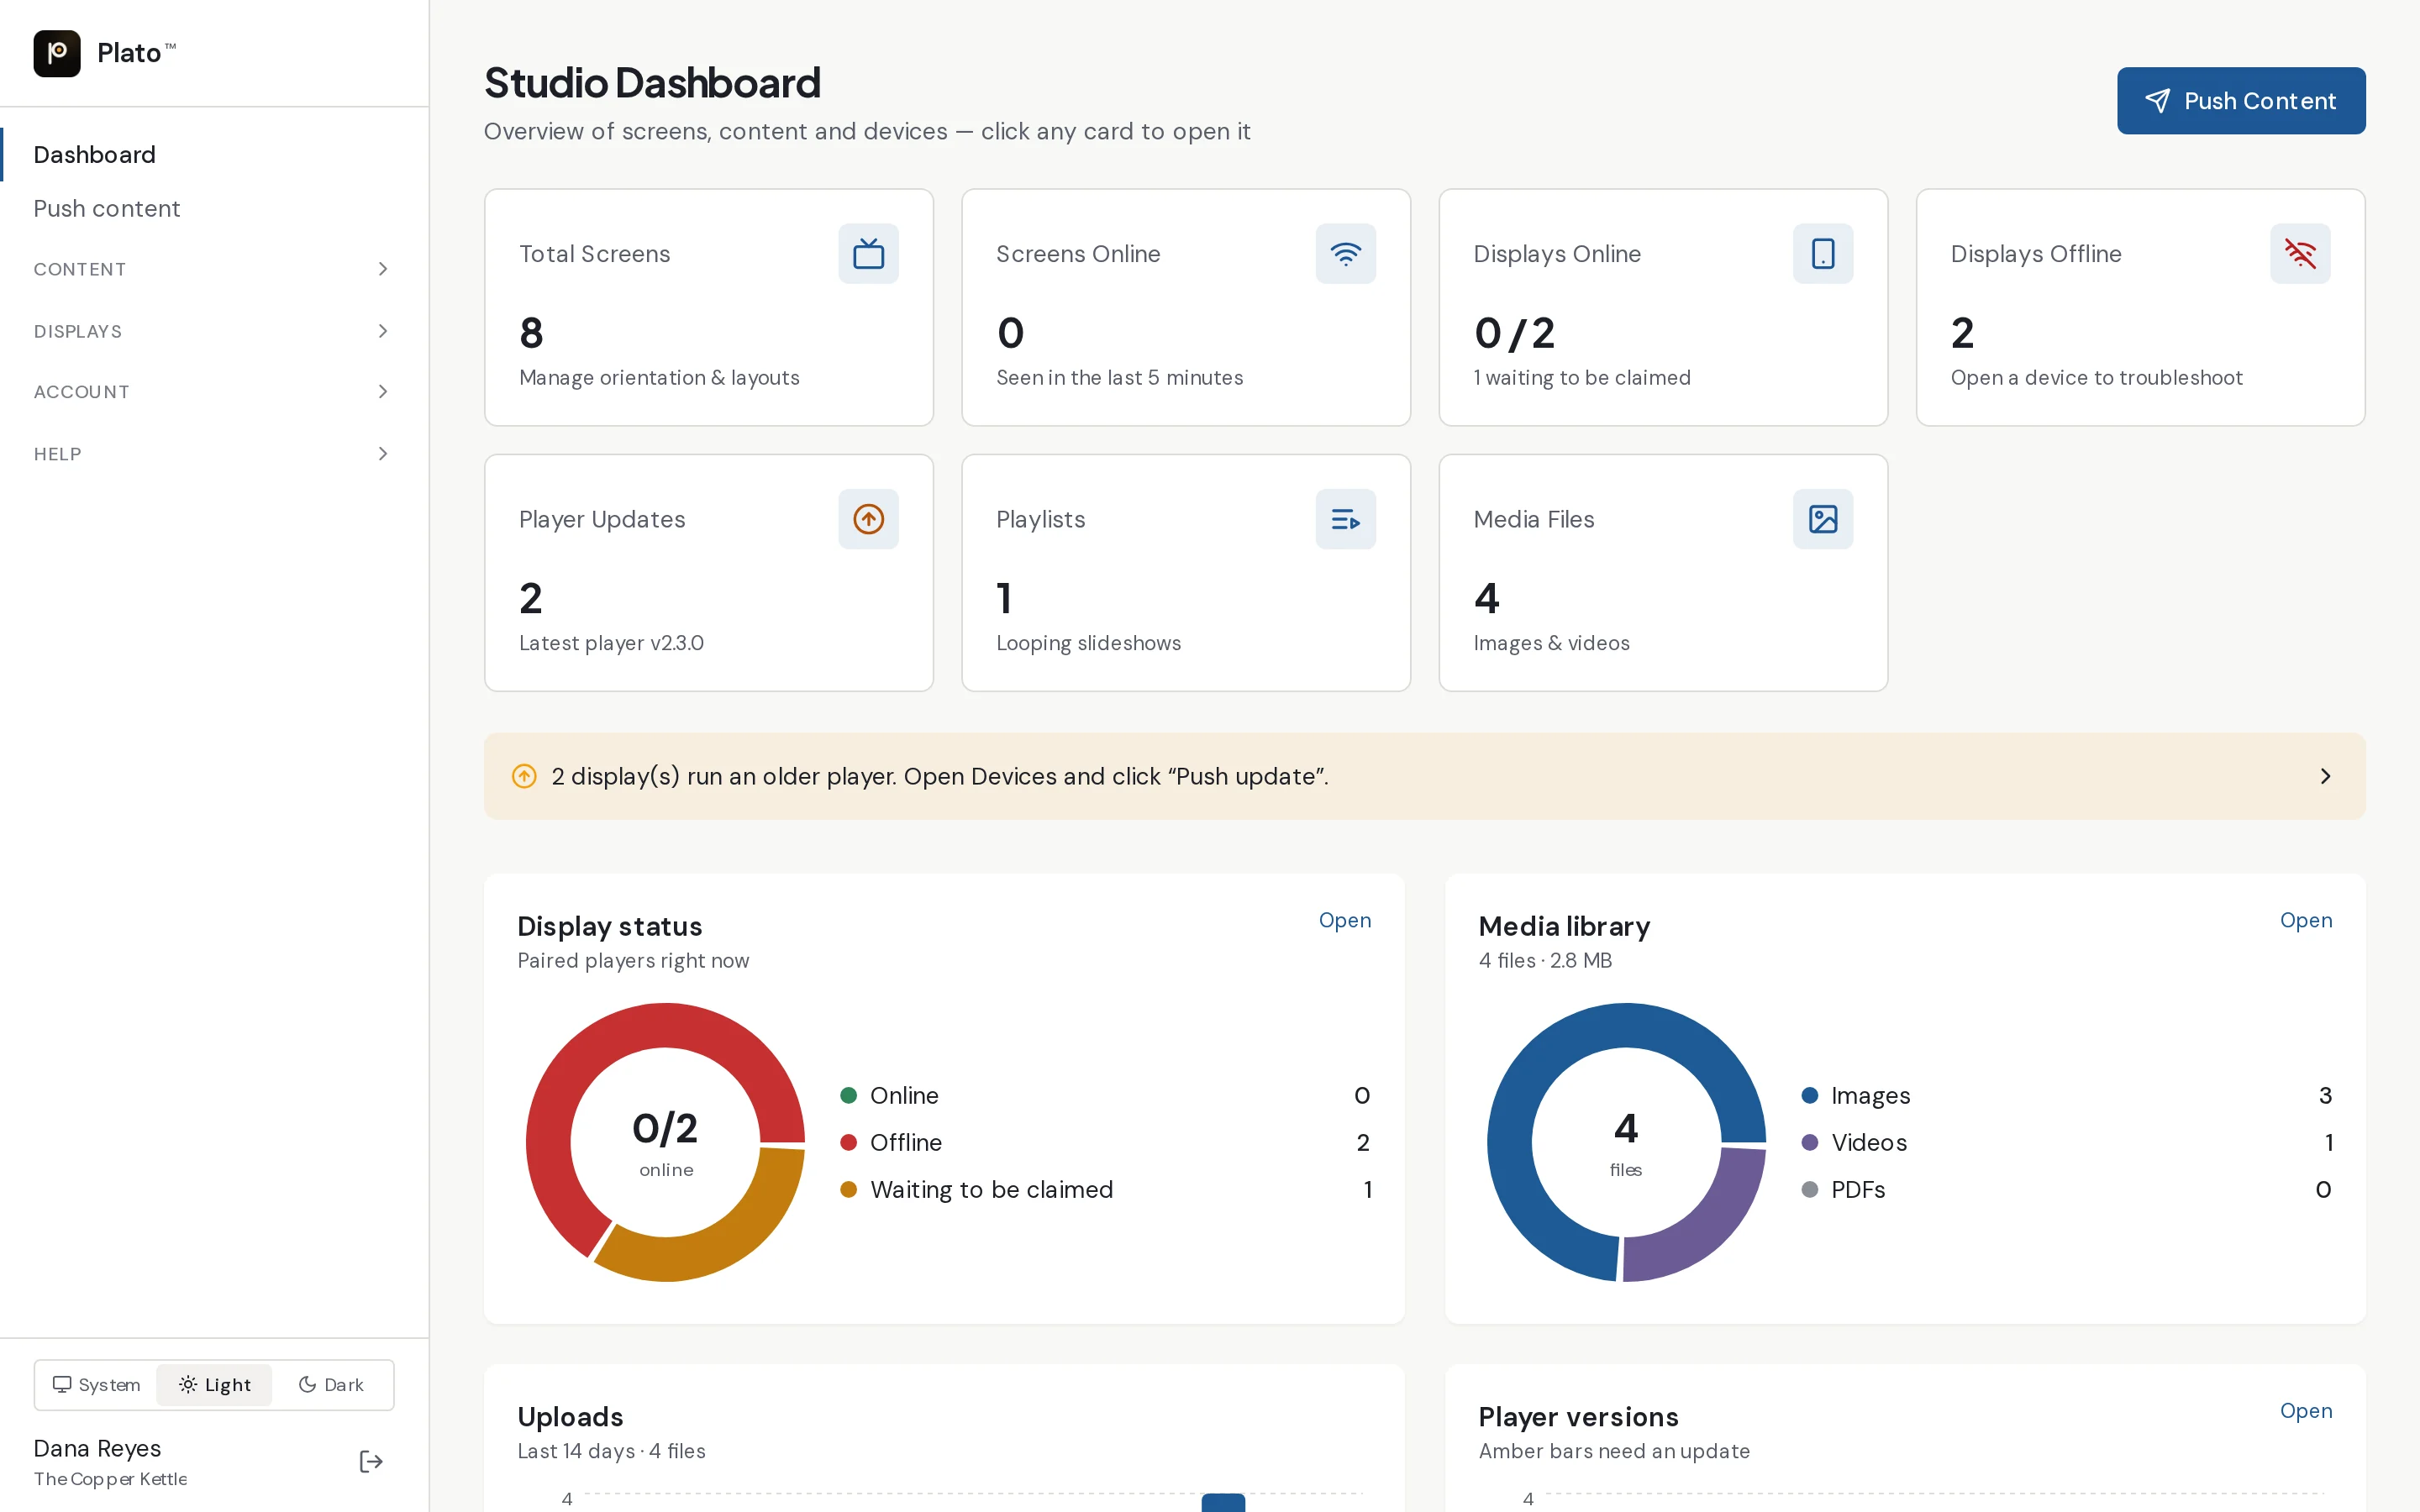Click '1 waiting to be claimed' text

coord(1582,378)
